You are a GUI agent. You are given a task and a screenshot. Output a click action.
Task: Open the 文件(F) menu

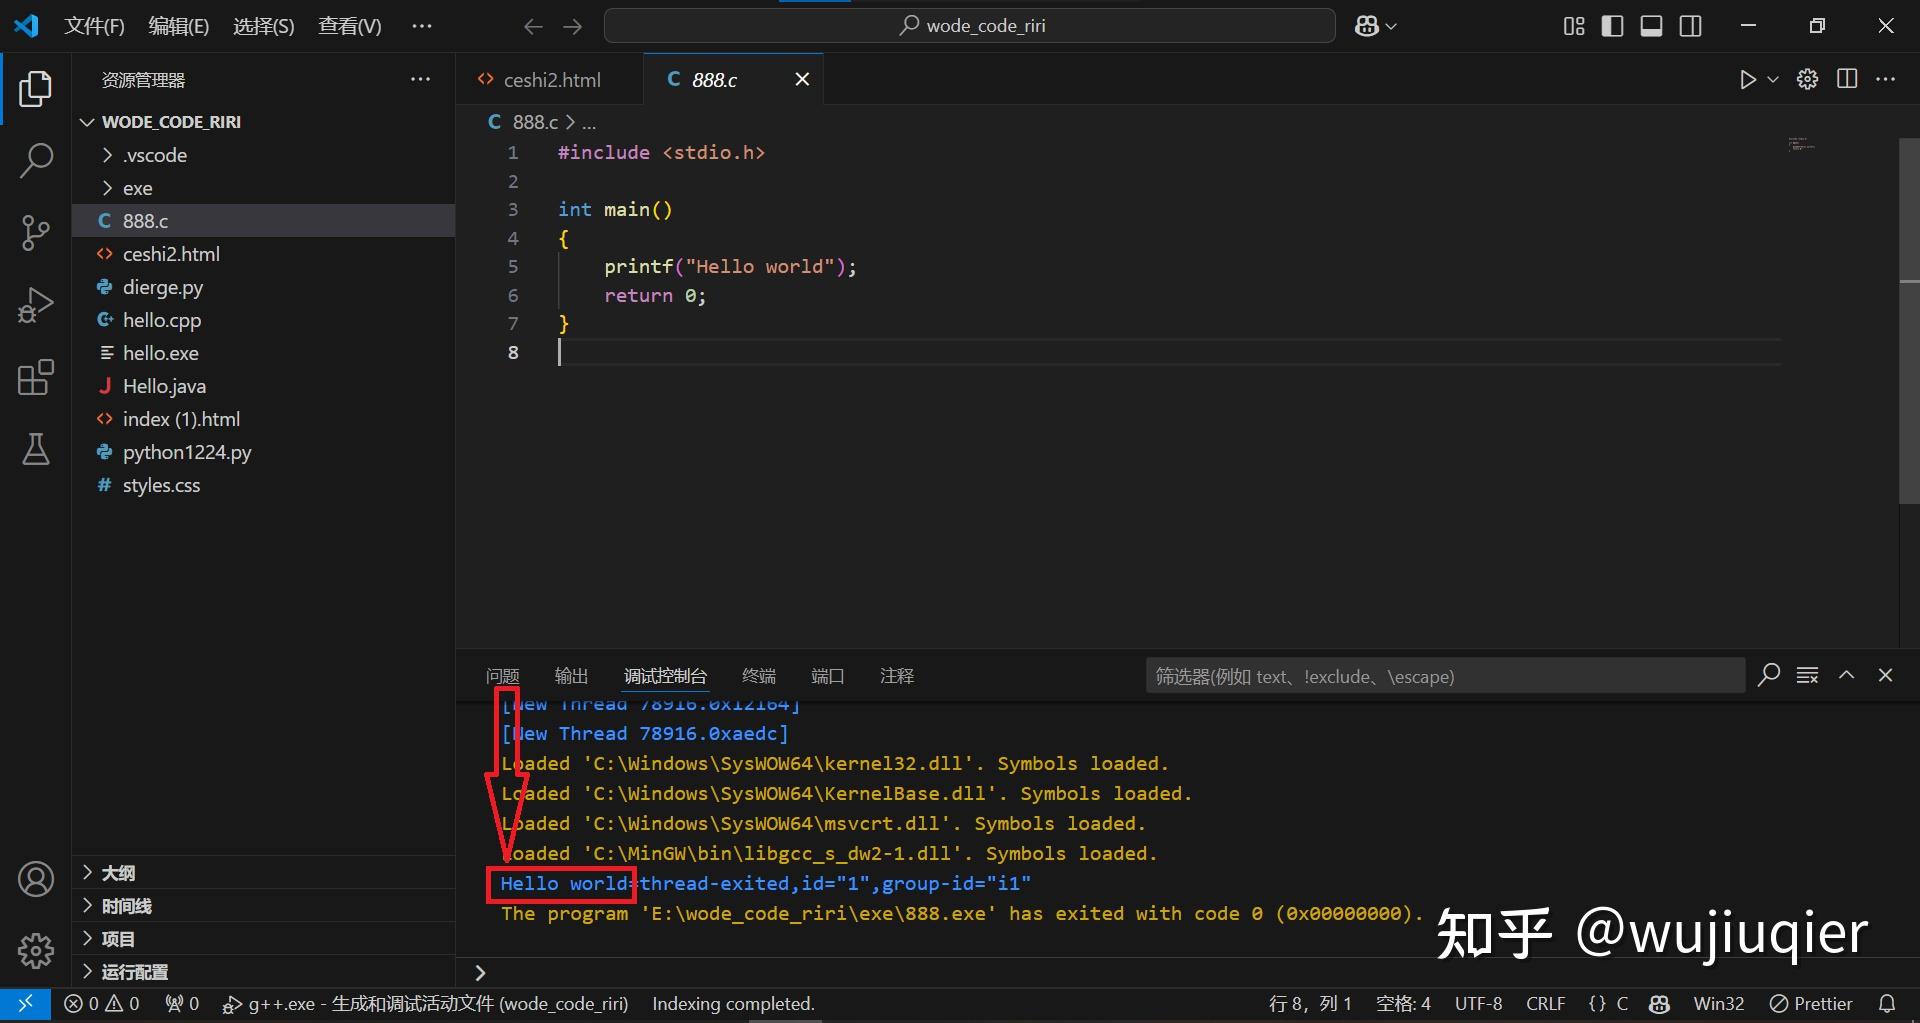(x=94, y=26)
